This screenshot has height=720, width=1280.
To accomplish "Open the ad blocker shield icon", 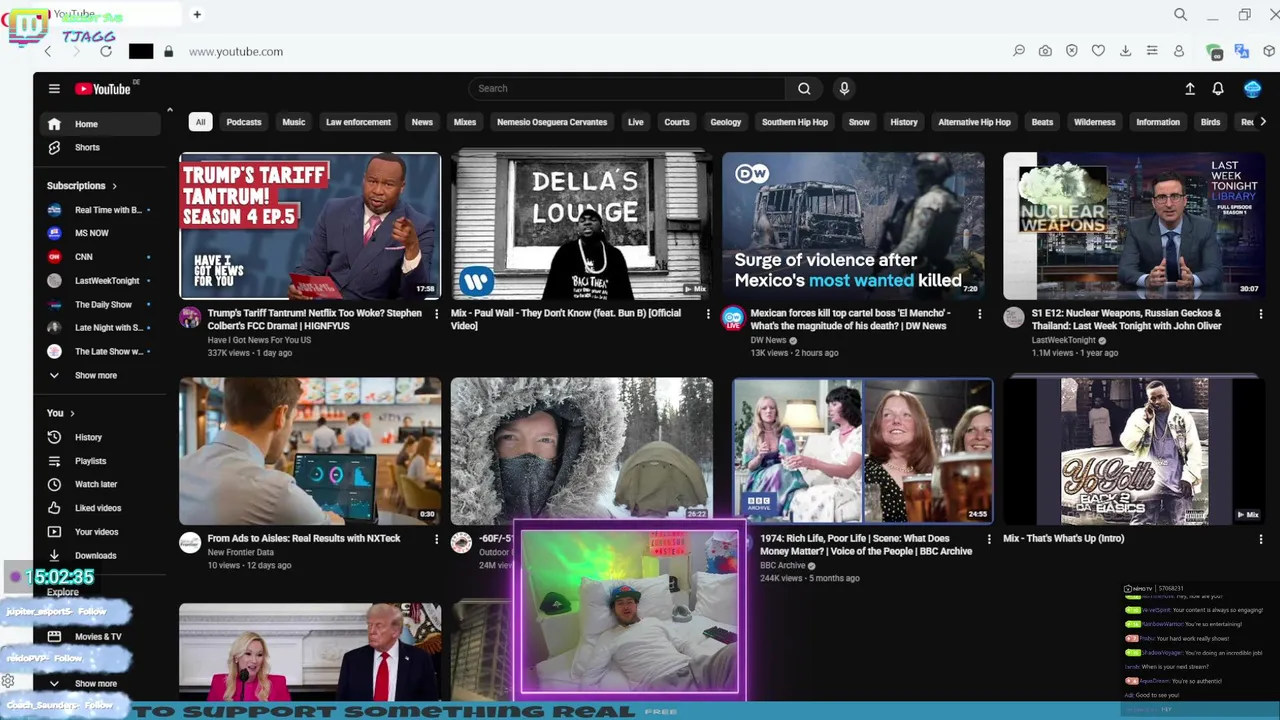I will pos(1072,51).
